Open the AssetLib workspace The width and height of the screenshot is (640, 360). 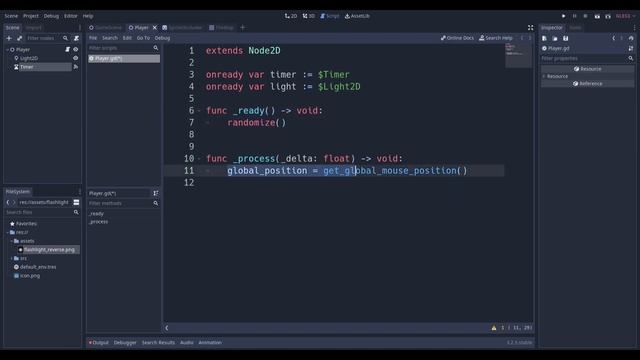pyautogui.click(x=357, y=16)
